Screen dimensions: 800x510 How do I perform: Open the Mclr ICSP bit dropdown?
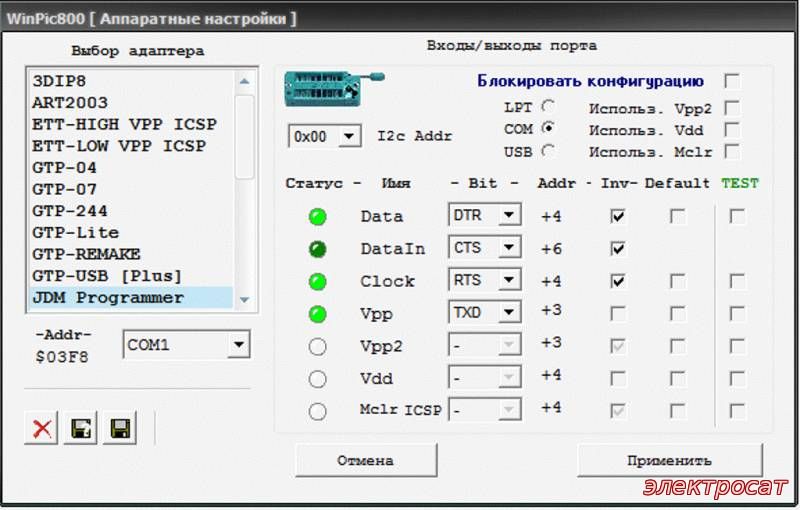coord(485,410)
